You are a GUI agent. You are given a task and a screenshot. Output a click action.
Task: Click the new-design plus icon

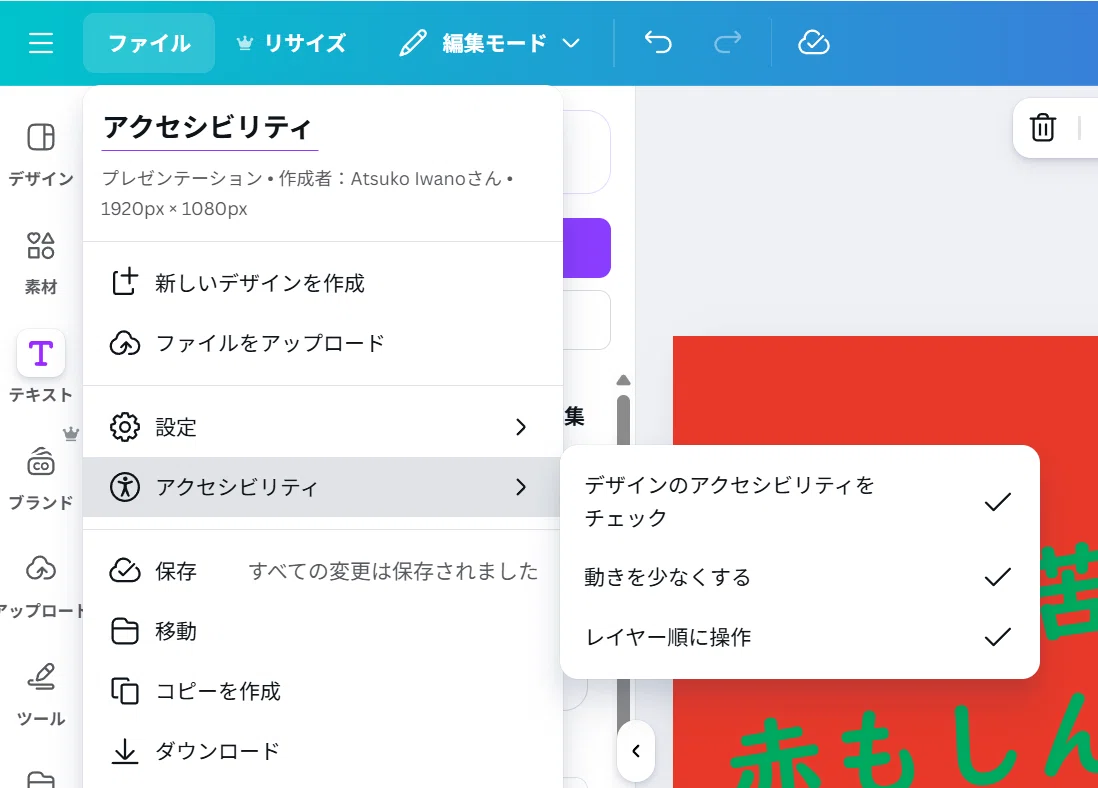[x=125, y=282]
